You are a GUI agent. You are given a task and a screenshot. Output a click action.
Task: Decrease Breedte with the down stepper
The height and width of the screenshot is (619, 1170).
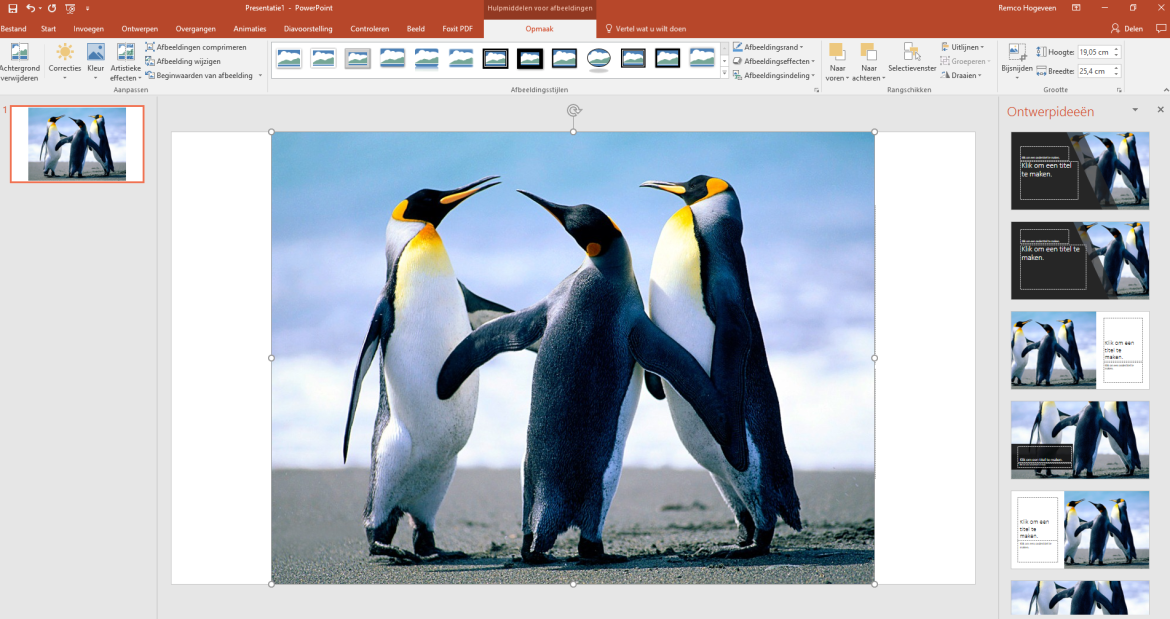[1116, 74]
